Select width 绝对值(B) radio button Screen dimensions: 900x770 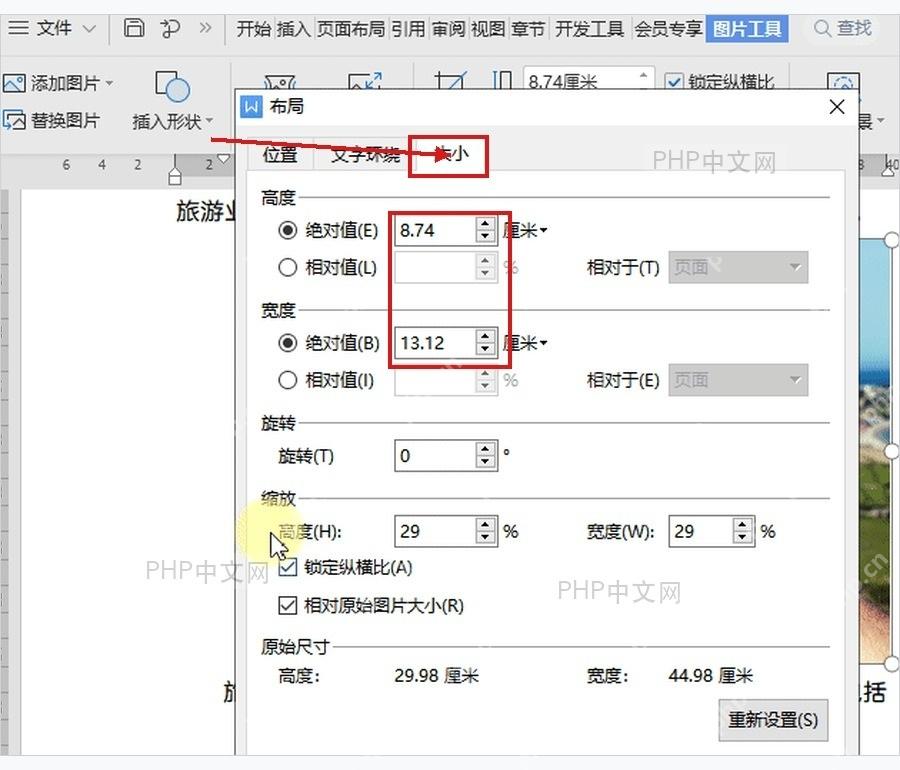tap(288, 343)
